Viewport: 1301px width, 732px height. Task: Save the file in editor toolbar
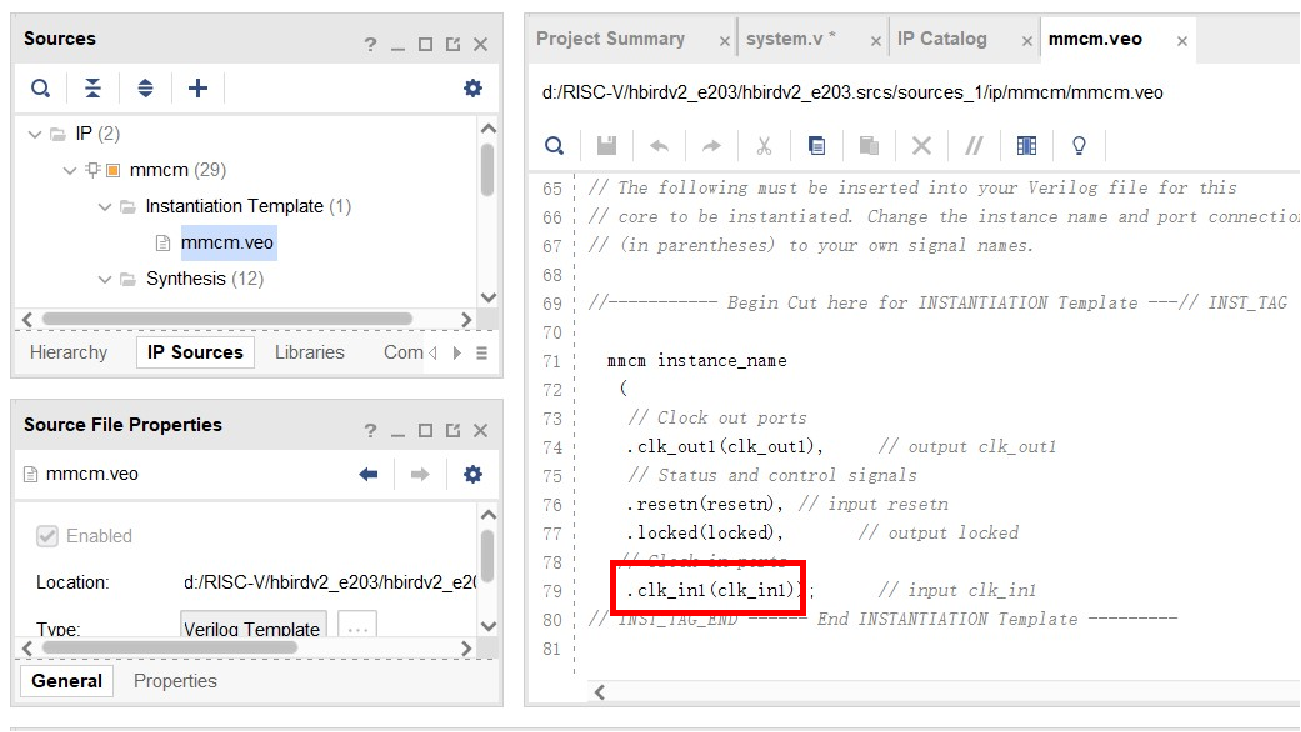point(606,146)
